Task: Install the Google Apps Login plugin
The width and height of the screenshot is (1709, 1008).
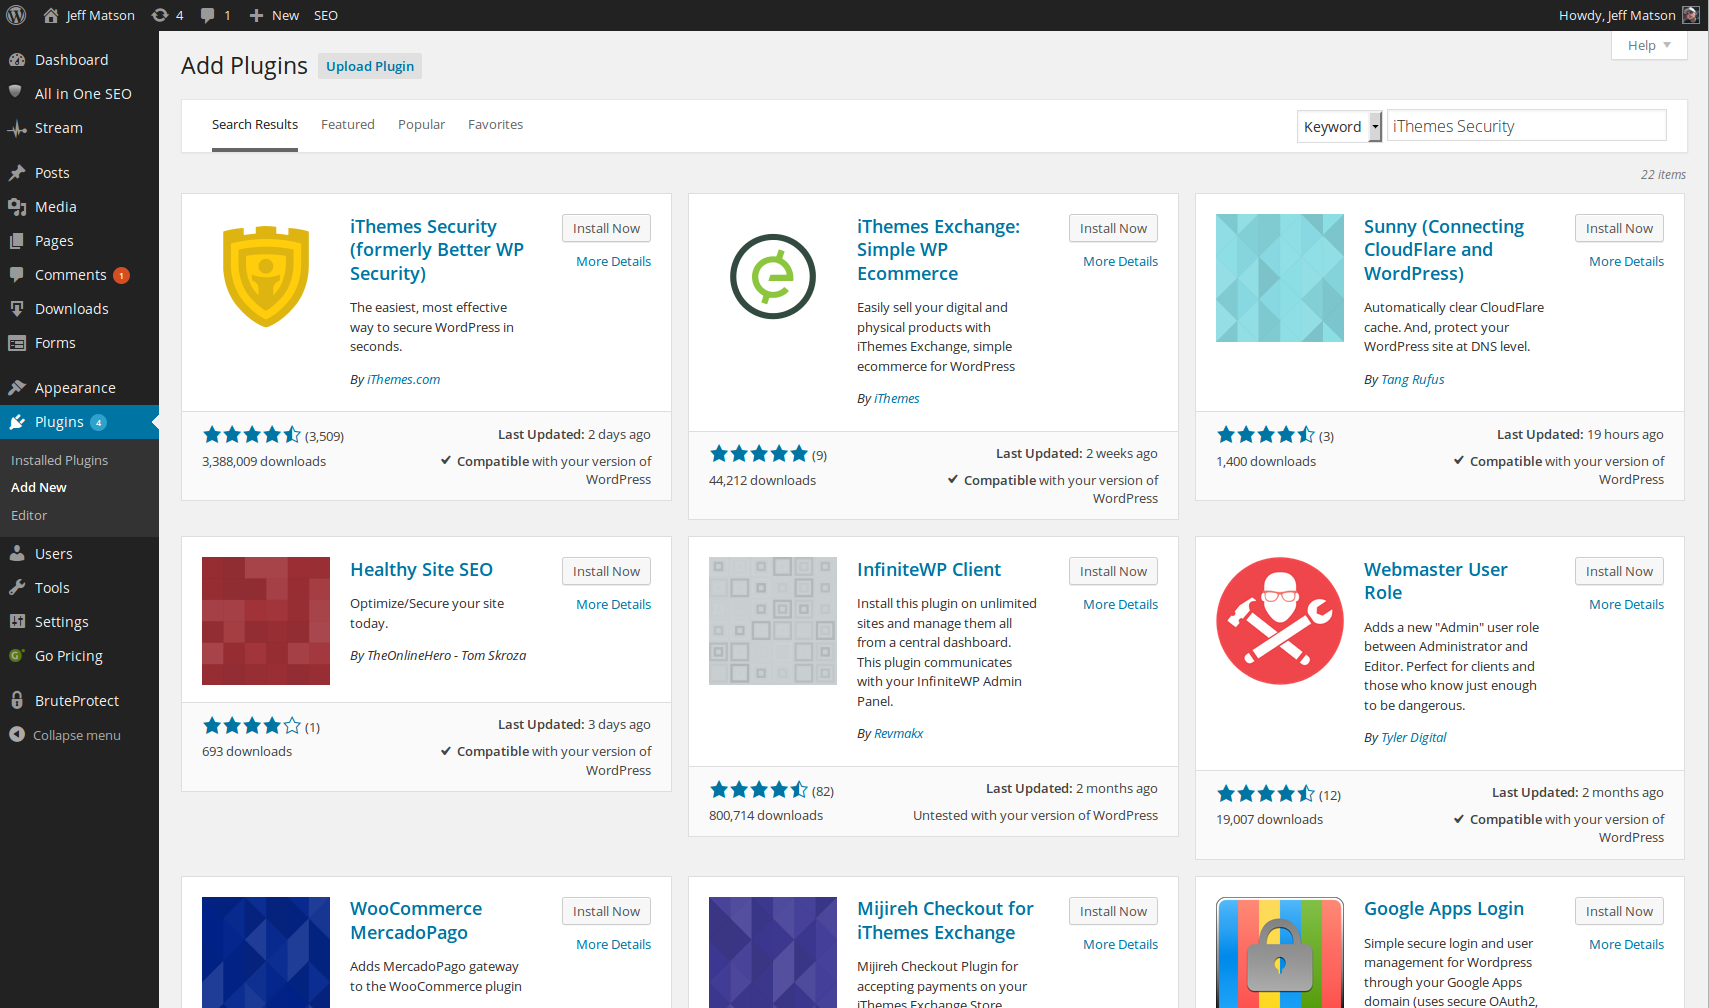Action: pyautogui.click(x=1619, y=911)
